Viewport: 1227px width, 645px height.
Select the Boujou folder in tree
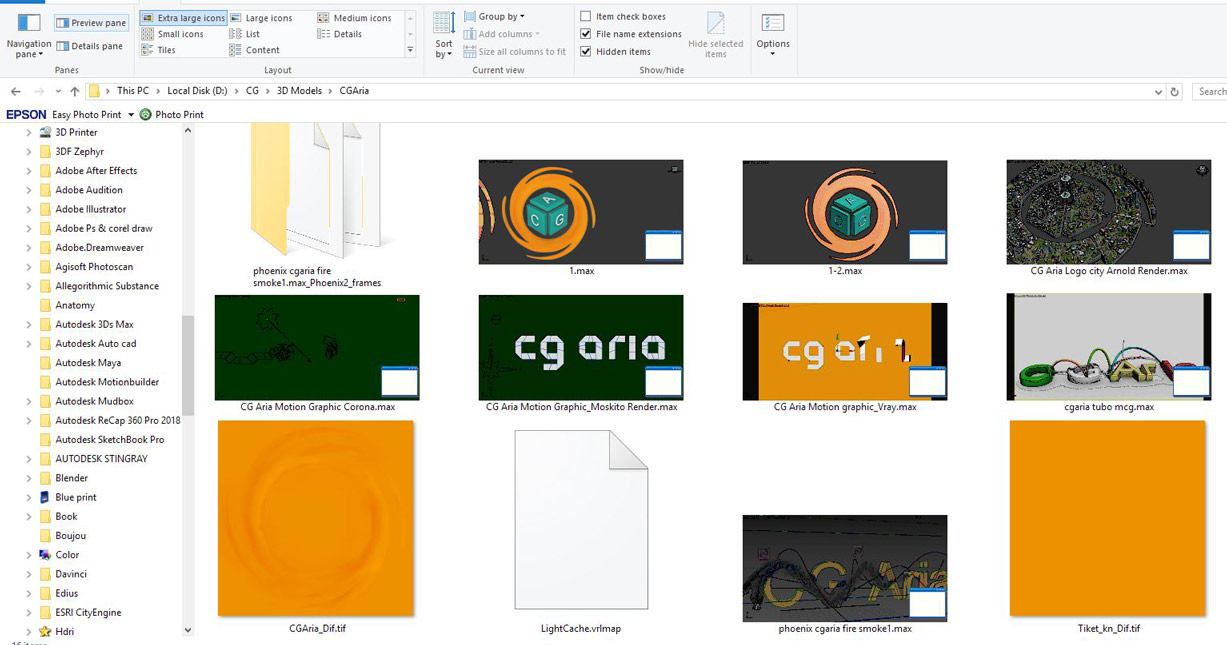pos(70,536)
